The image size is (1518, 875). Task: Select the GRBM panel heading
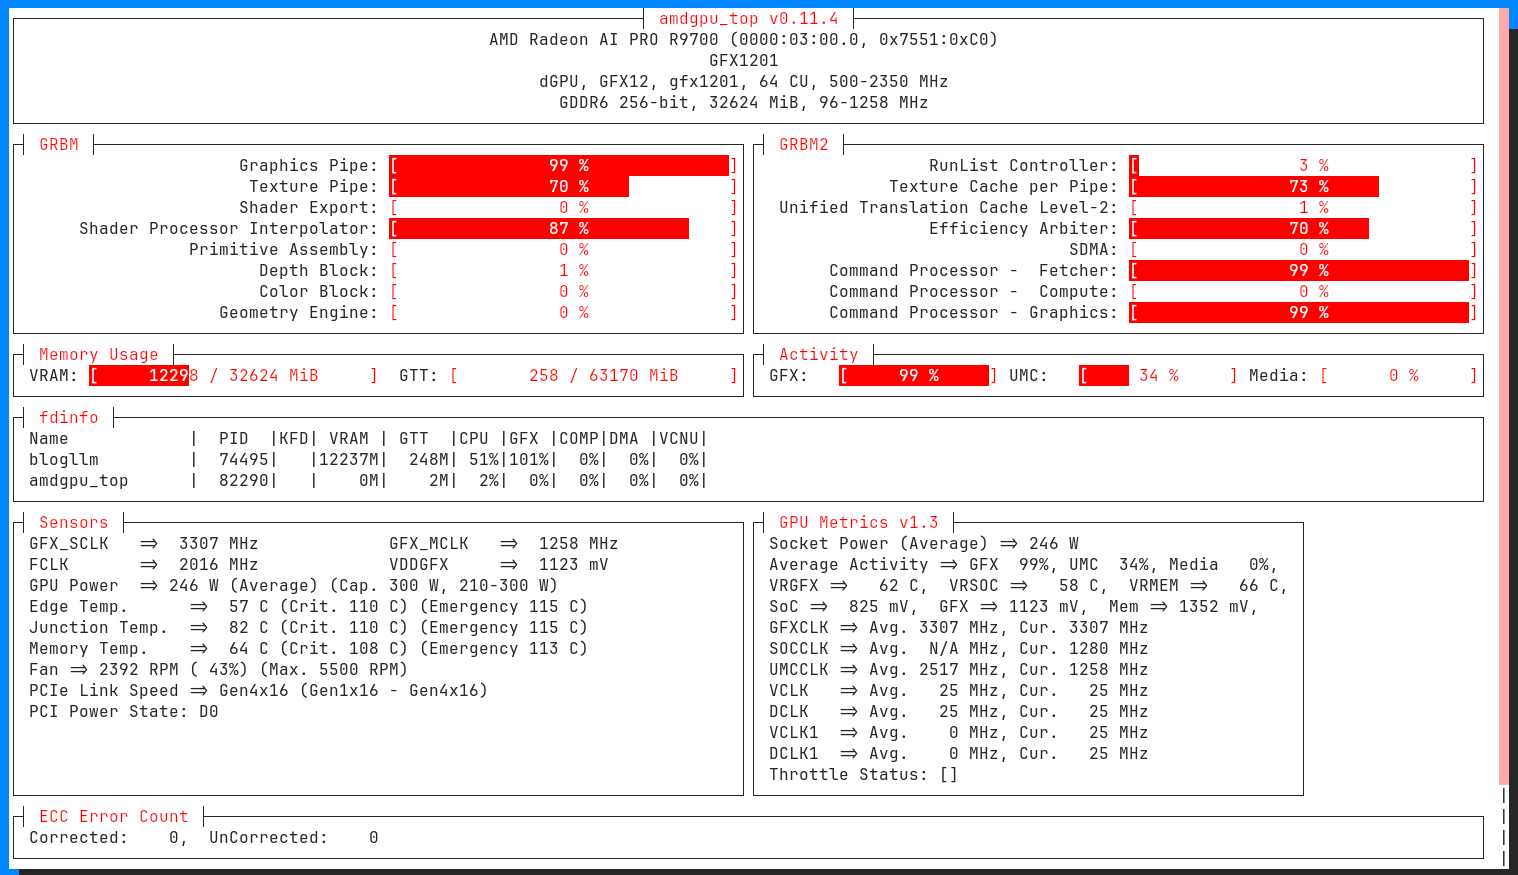58,144
